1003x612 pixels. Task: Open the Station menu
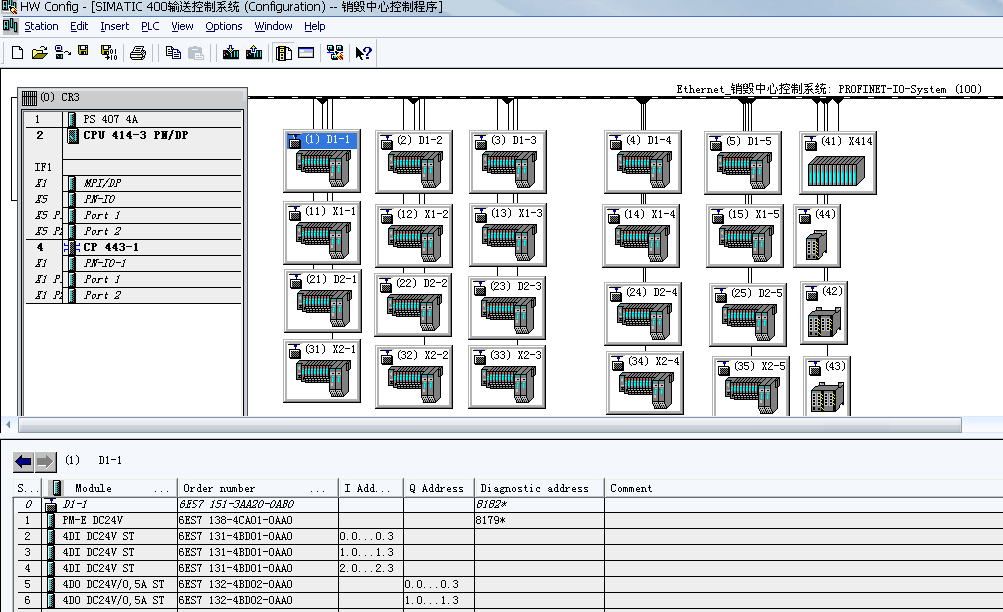pyautogui.click(x=41, y=26)
